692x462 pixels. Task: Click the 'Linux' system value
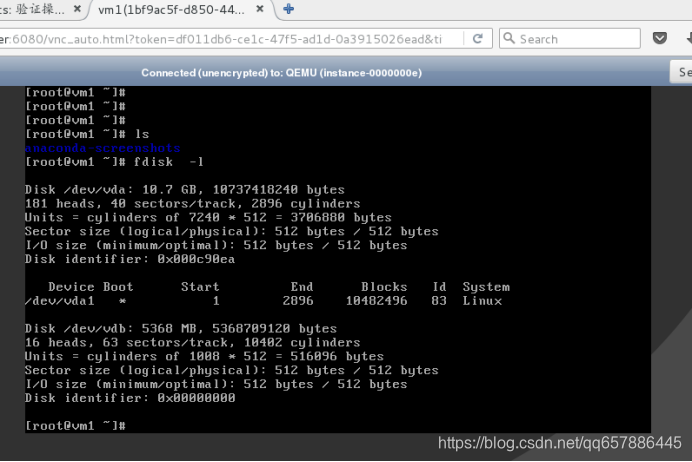pos(482,301)
